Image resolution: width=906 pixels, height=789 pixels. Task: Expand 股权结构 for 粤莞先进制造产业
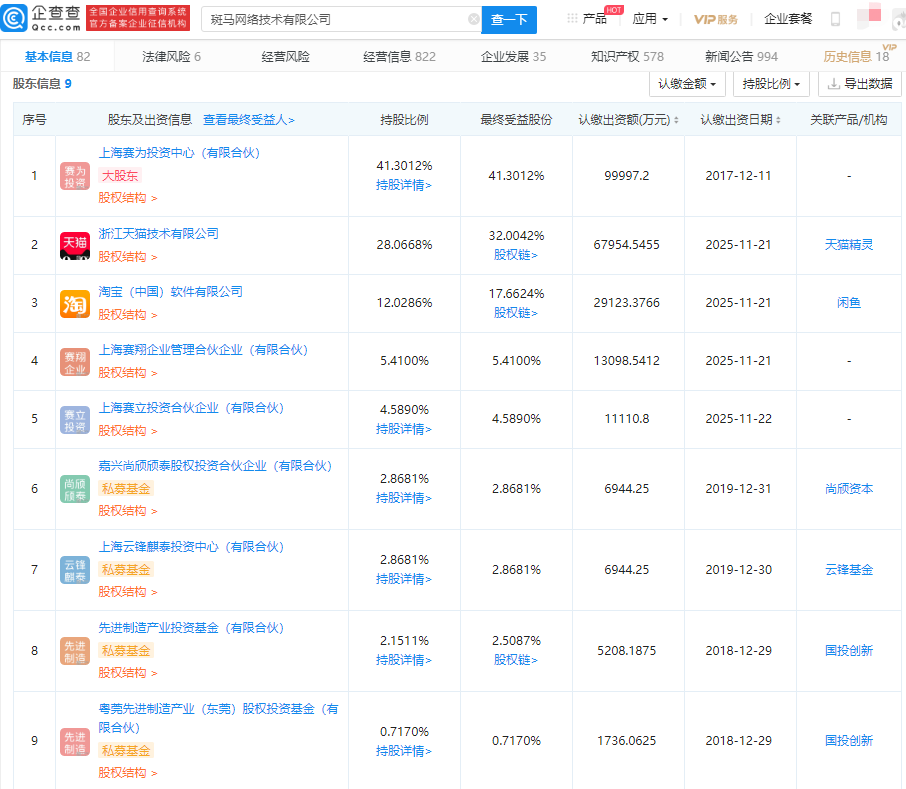pos(127,773)
